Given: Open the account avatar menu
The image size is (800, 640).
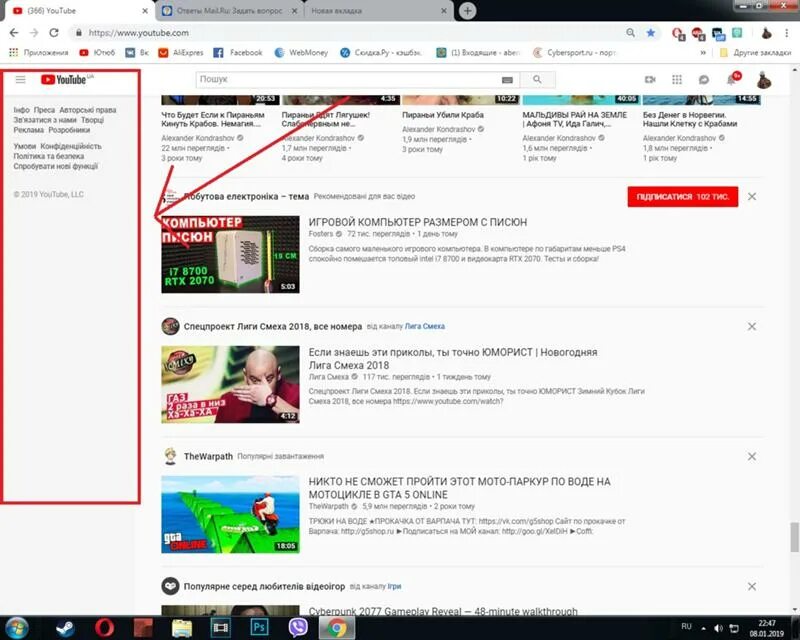Looking at the screenshot, I should click(x=764, y=80).
